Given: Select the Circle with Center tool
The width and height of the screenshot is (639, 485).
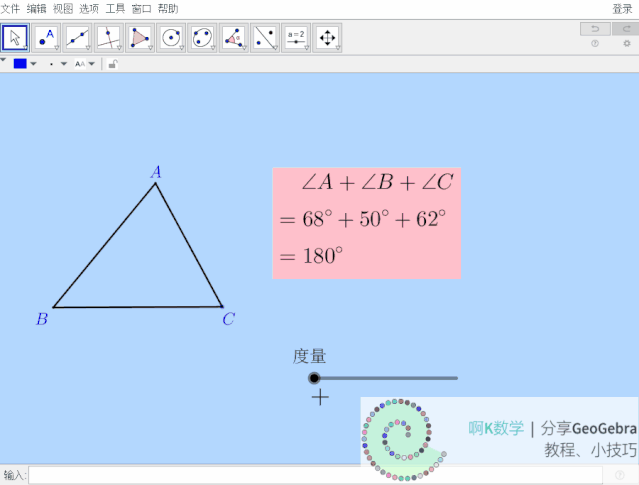Looking at the screenshot, I should point(171,38).
